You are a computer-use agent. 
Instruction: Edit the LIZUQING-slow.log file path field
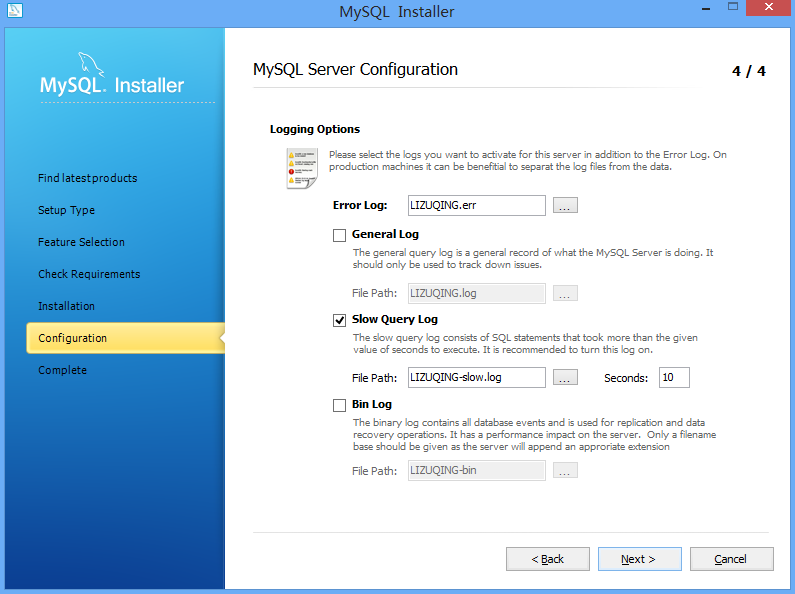(x=477, y=378)
